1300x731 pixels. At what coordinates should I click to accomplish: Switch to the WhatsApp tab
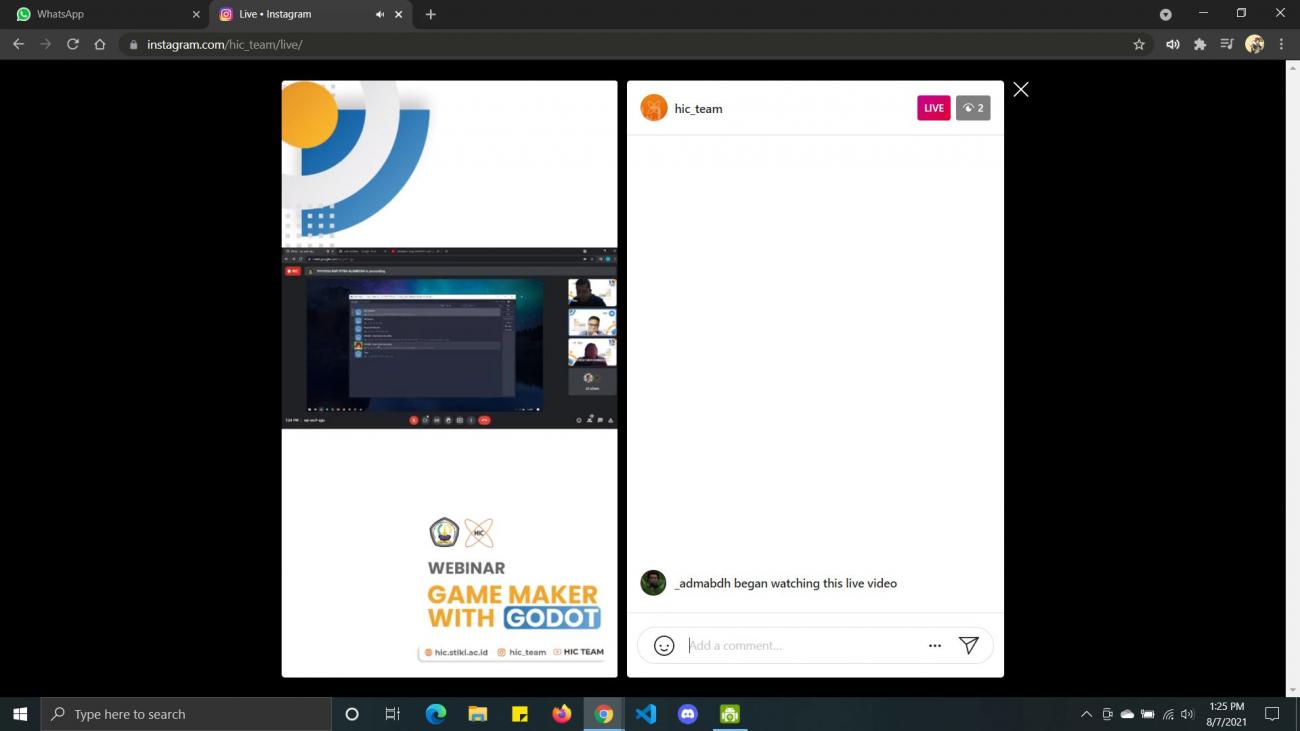[100, 15]
